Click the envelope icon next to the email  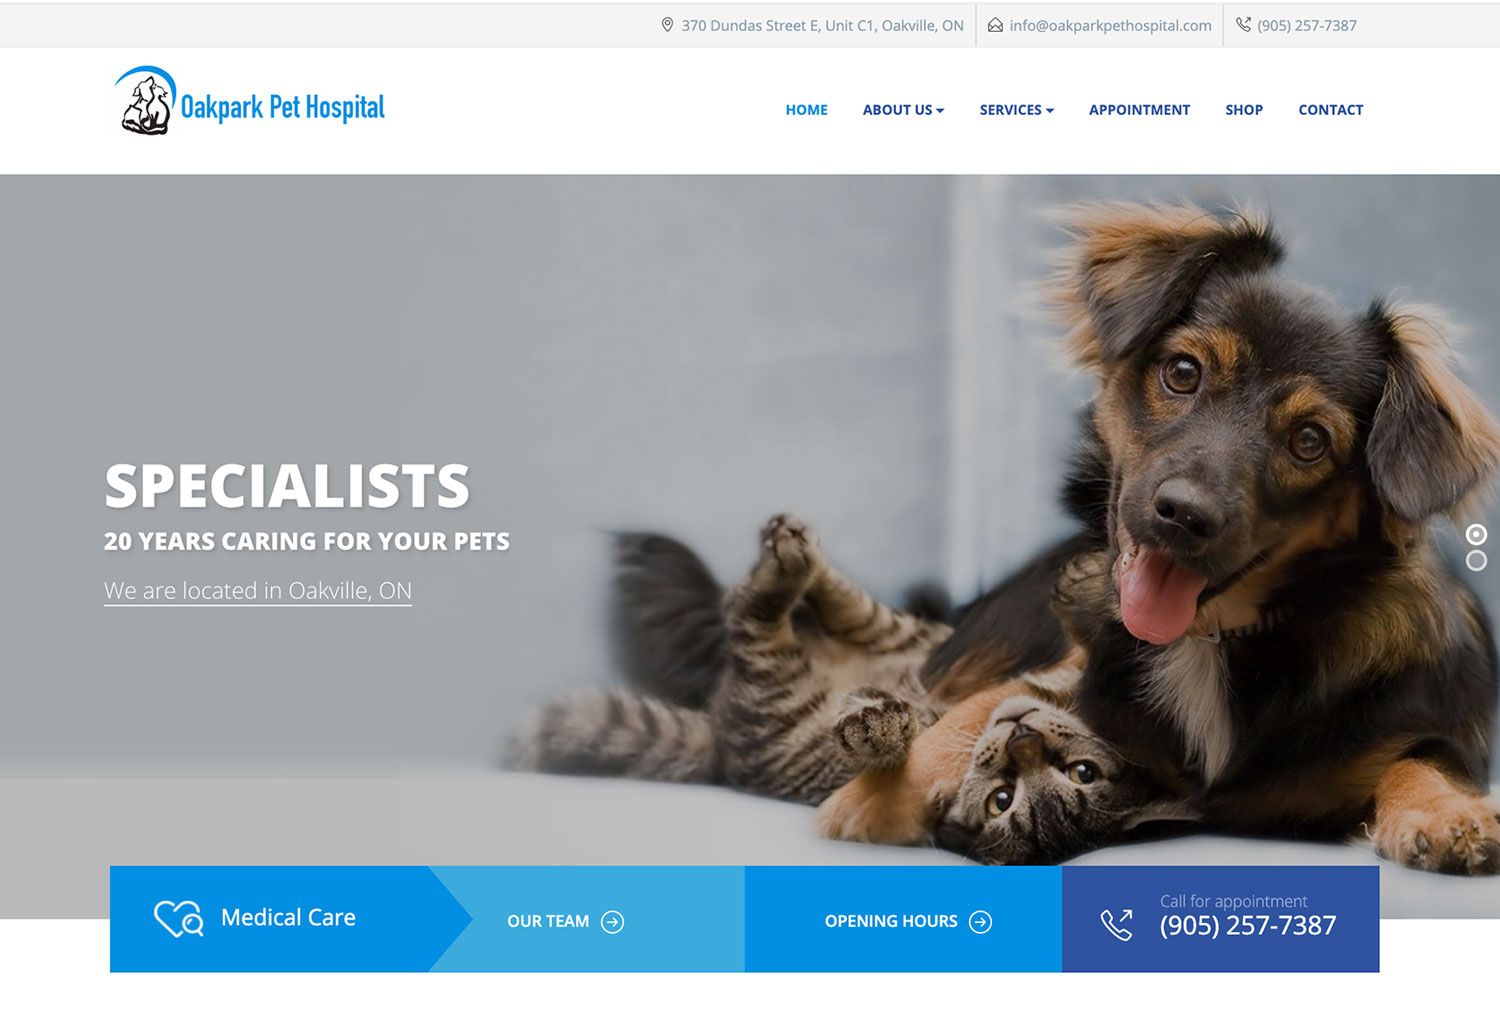pos(995,25)
